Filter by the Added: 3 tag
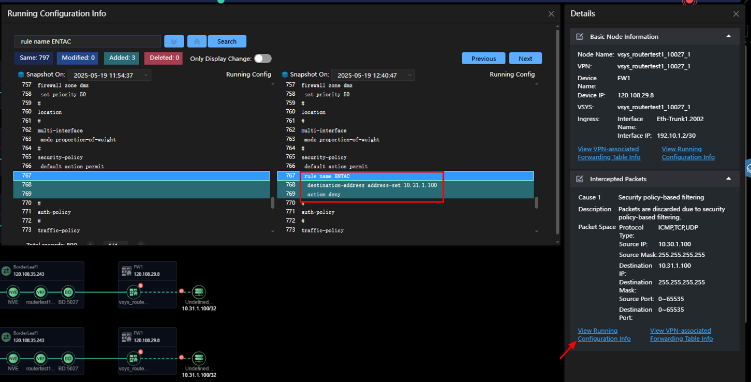Viewport: 751px width, 382px height. (x=122, y=58)
